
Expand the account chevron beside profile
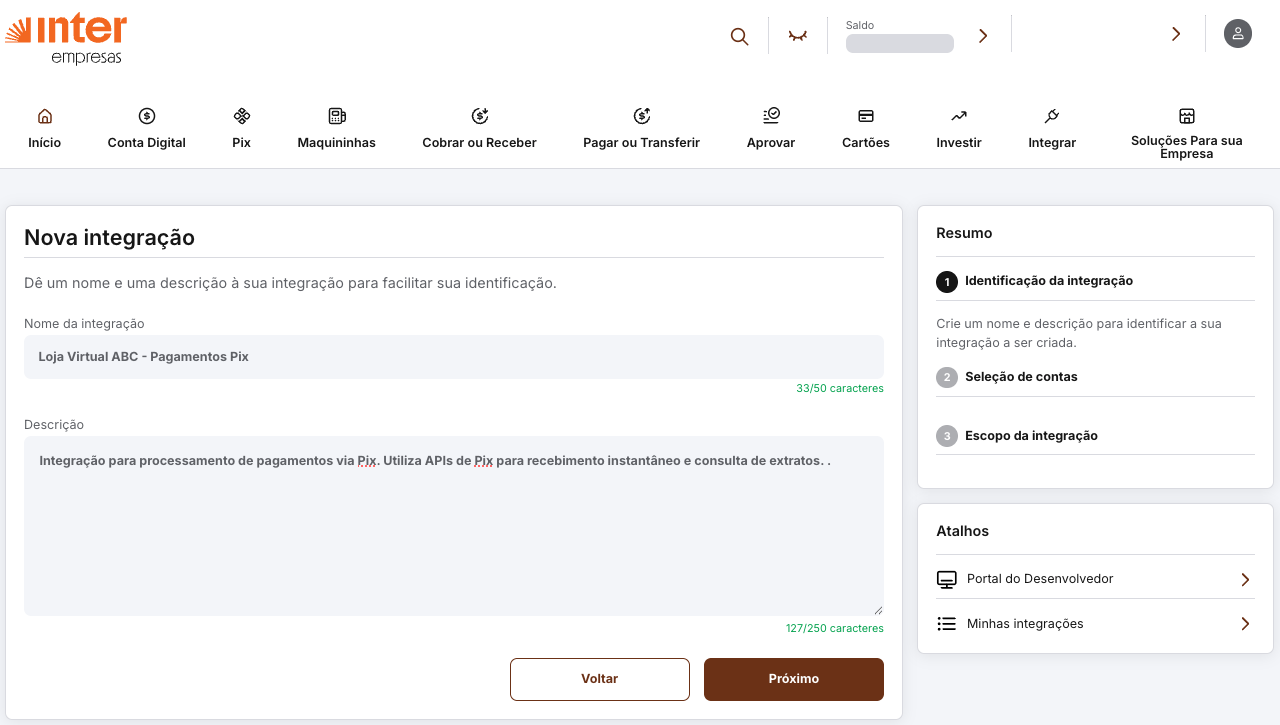1176,34
